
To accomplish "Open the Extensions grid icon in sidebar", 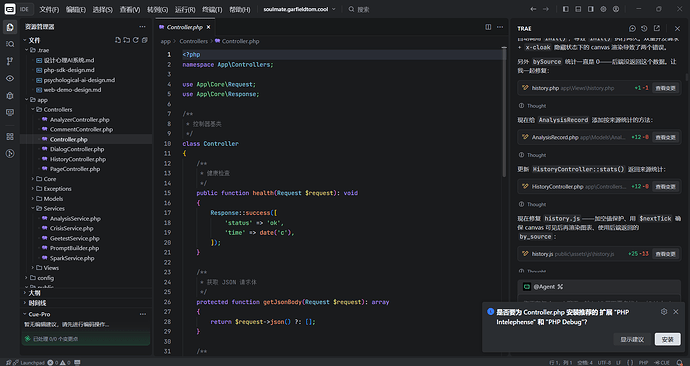I will (x=10, y=136).
